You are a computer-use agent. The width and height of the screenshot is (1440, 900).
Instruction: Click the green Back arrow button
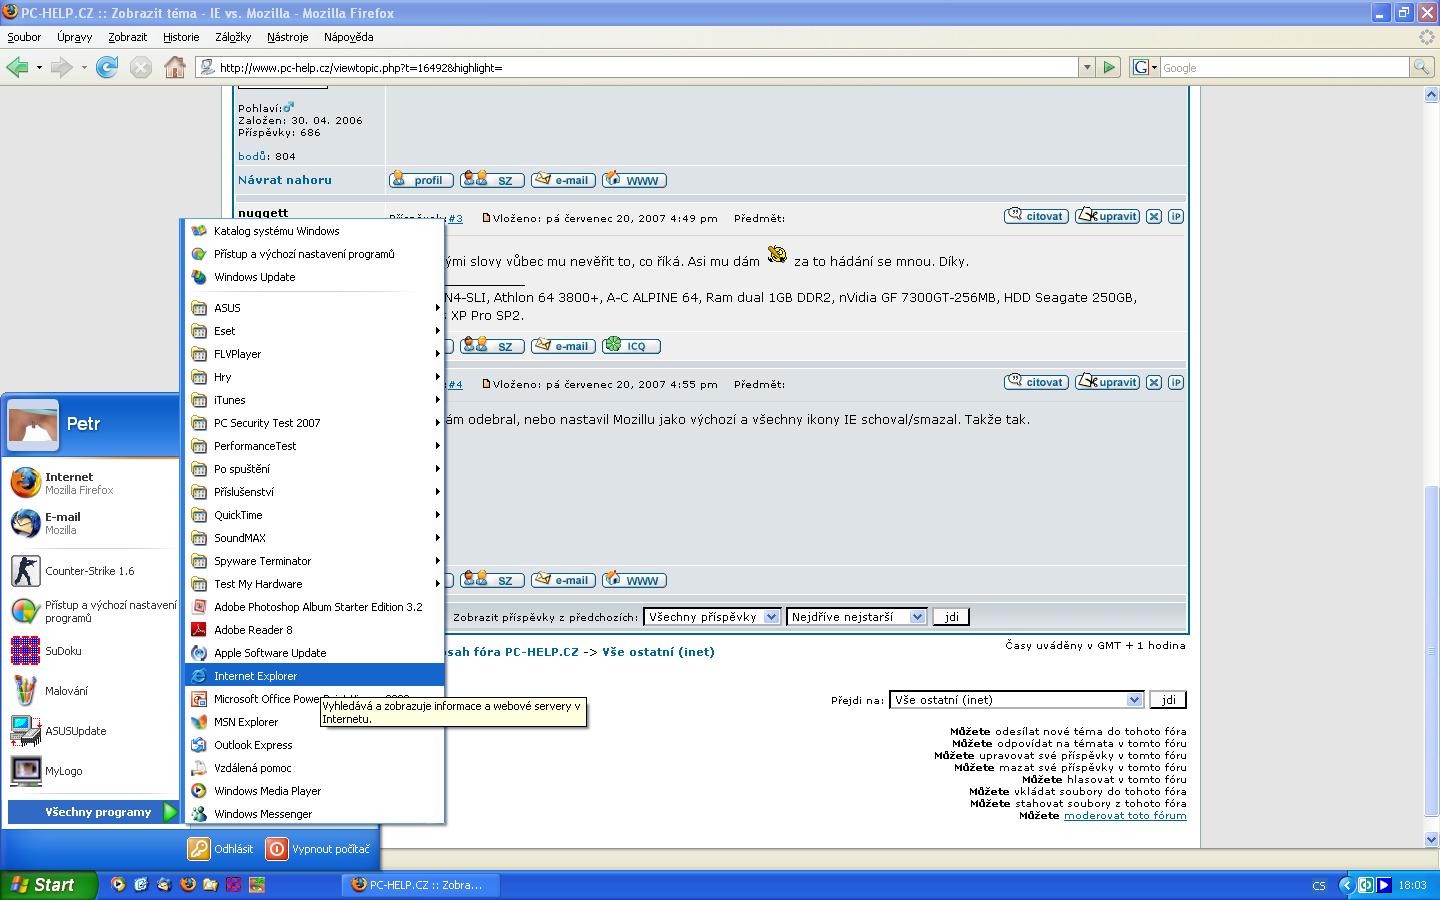pyautogui.click(x=17, y=67)
